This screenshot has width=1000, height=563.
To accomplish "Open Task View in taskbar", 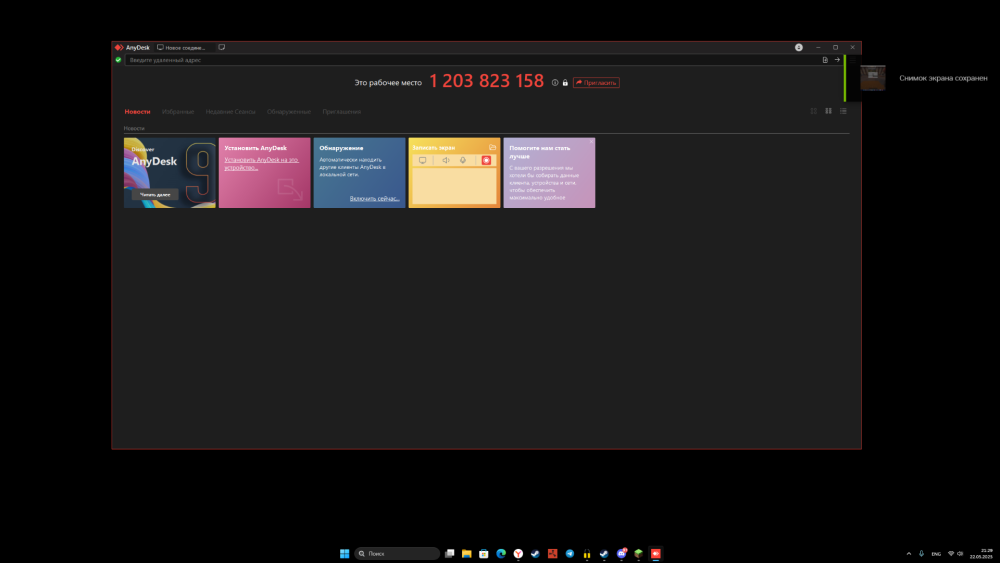I will (450, 553).
